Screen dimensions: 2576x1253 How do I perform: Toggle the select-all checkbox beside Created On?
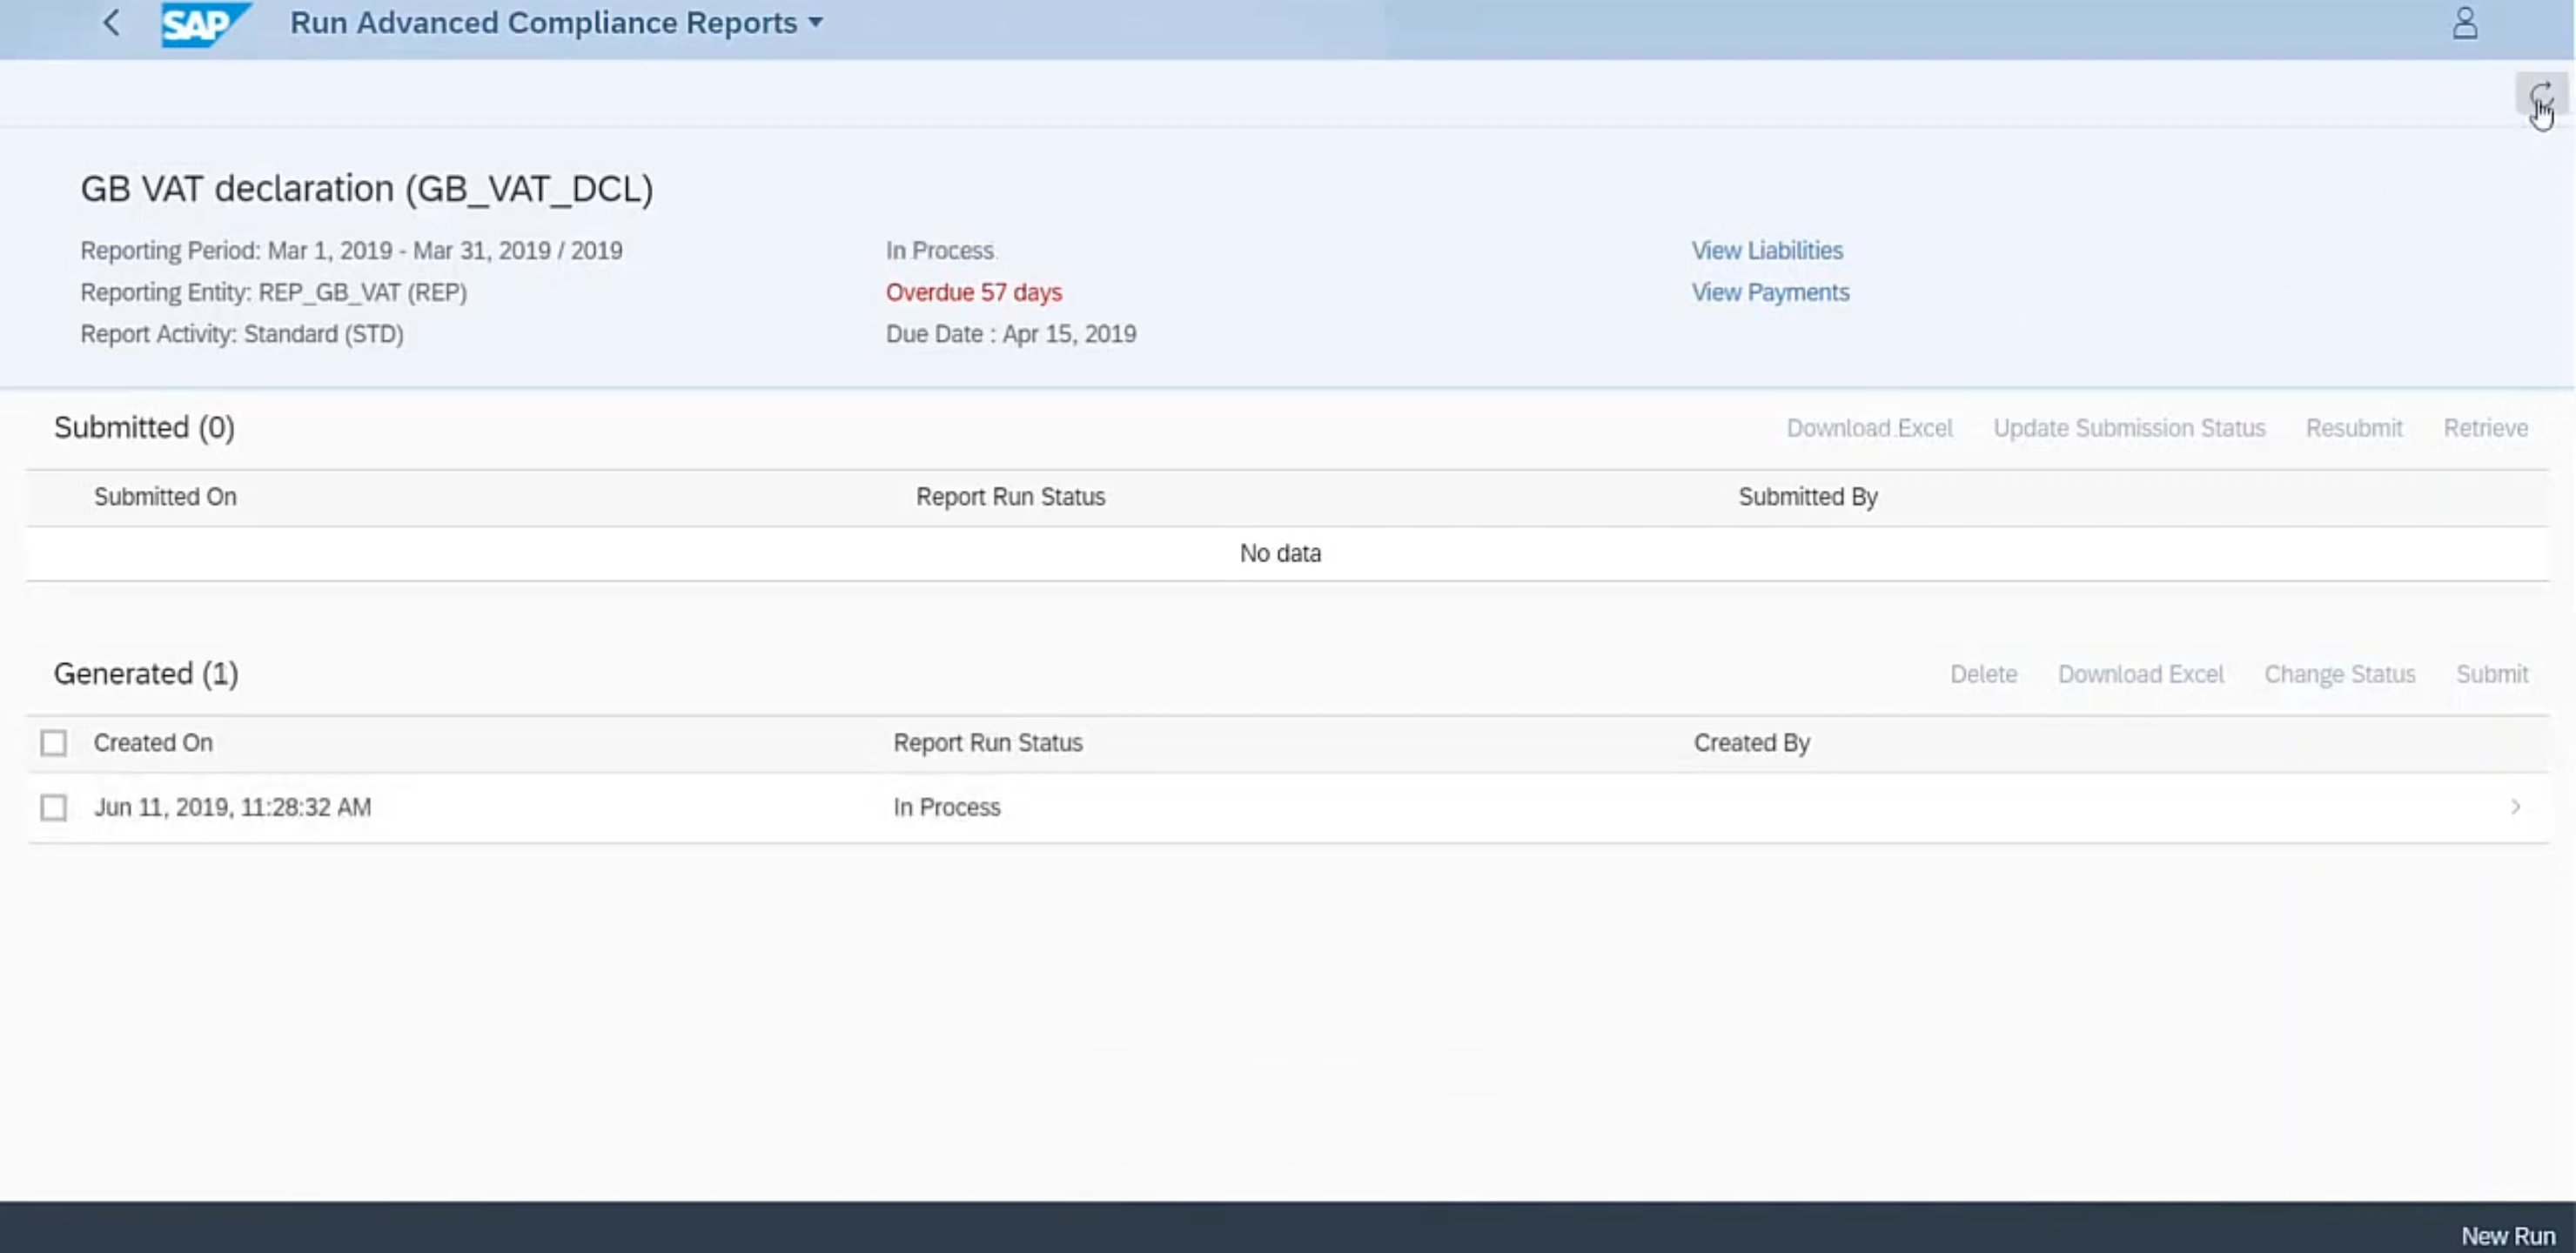(x=54, y=743)
